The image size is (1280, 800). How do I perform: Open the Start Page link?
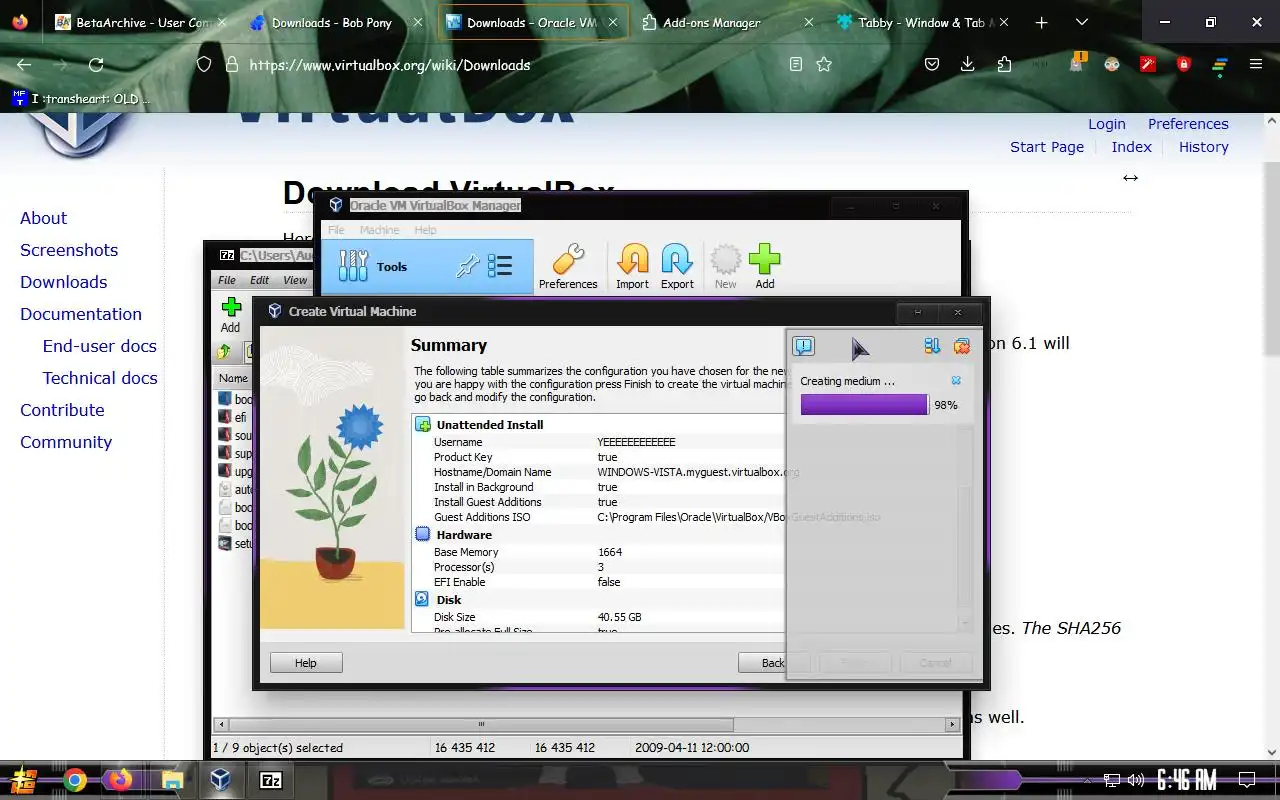[1047, 147]
